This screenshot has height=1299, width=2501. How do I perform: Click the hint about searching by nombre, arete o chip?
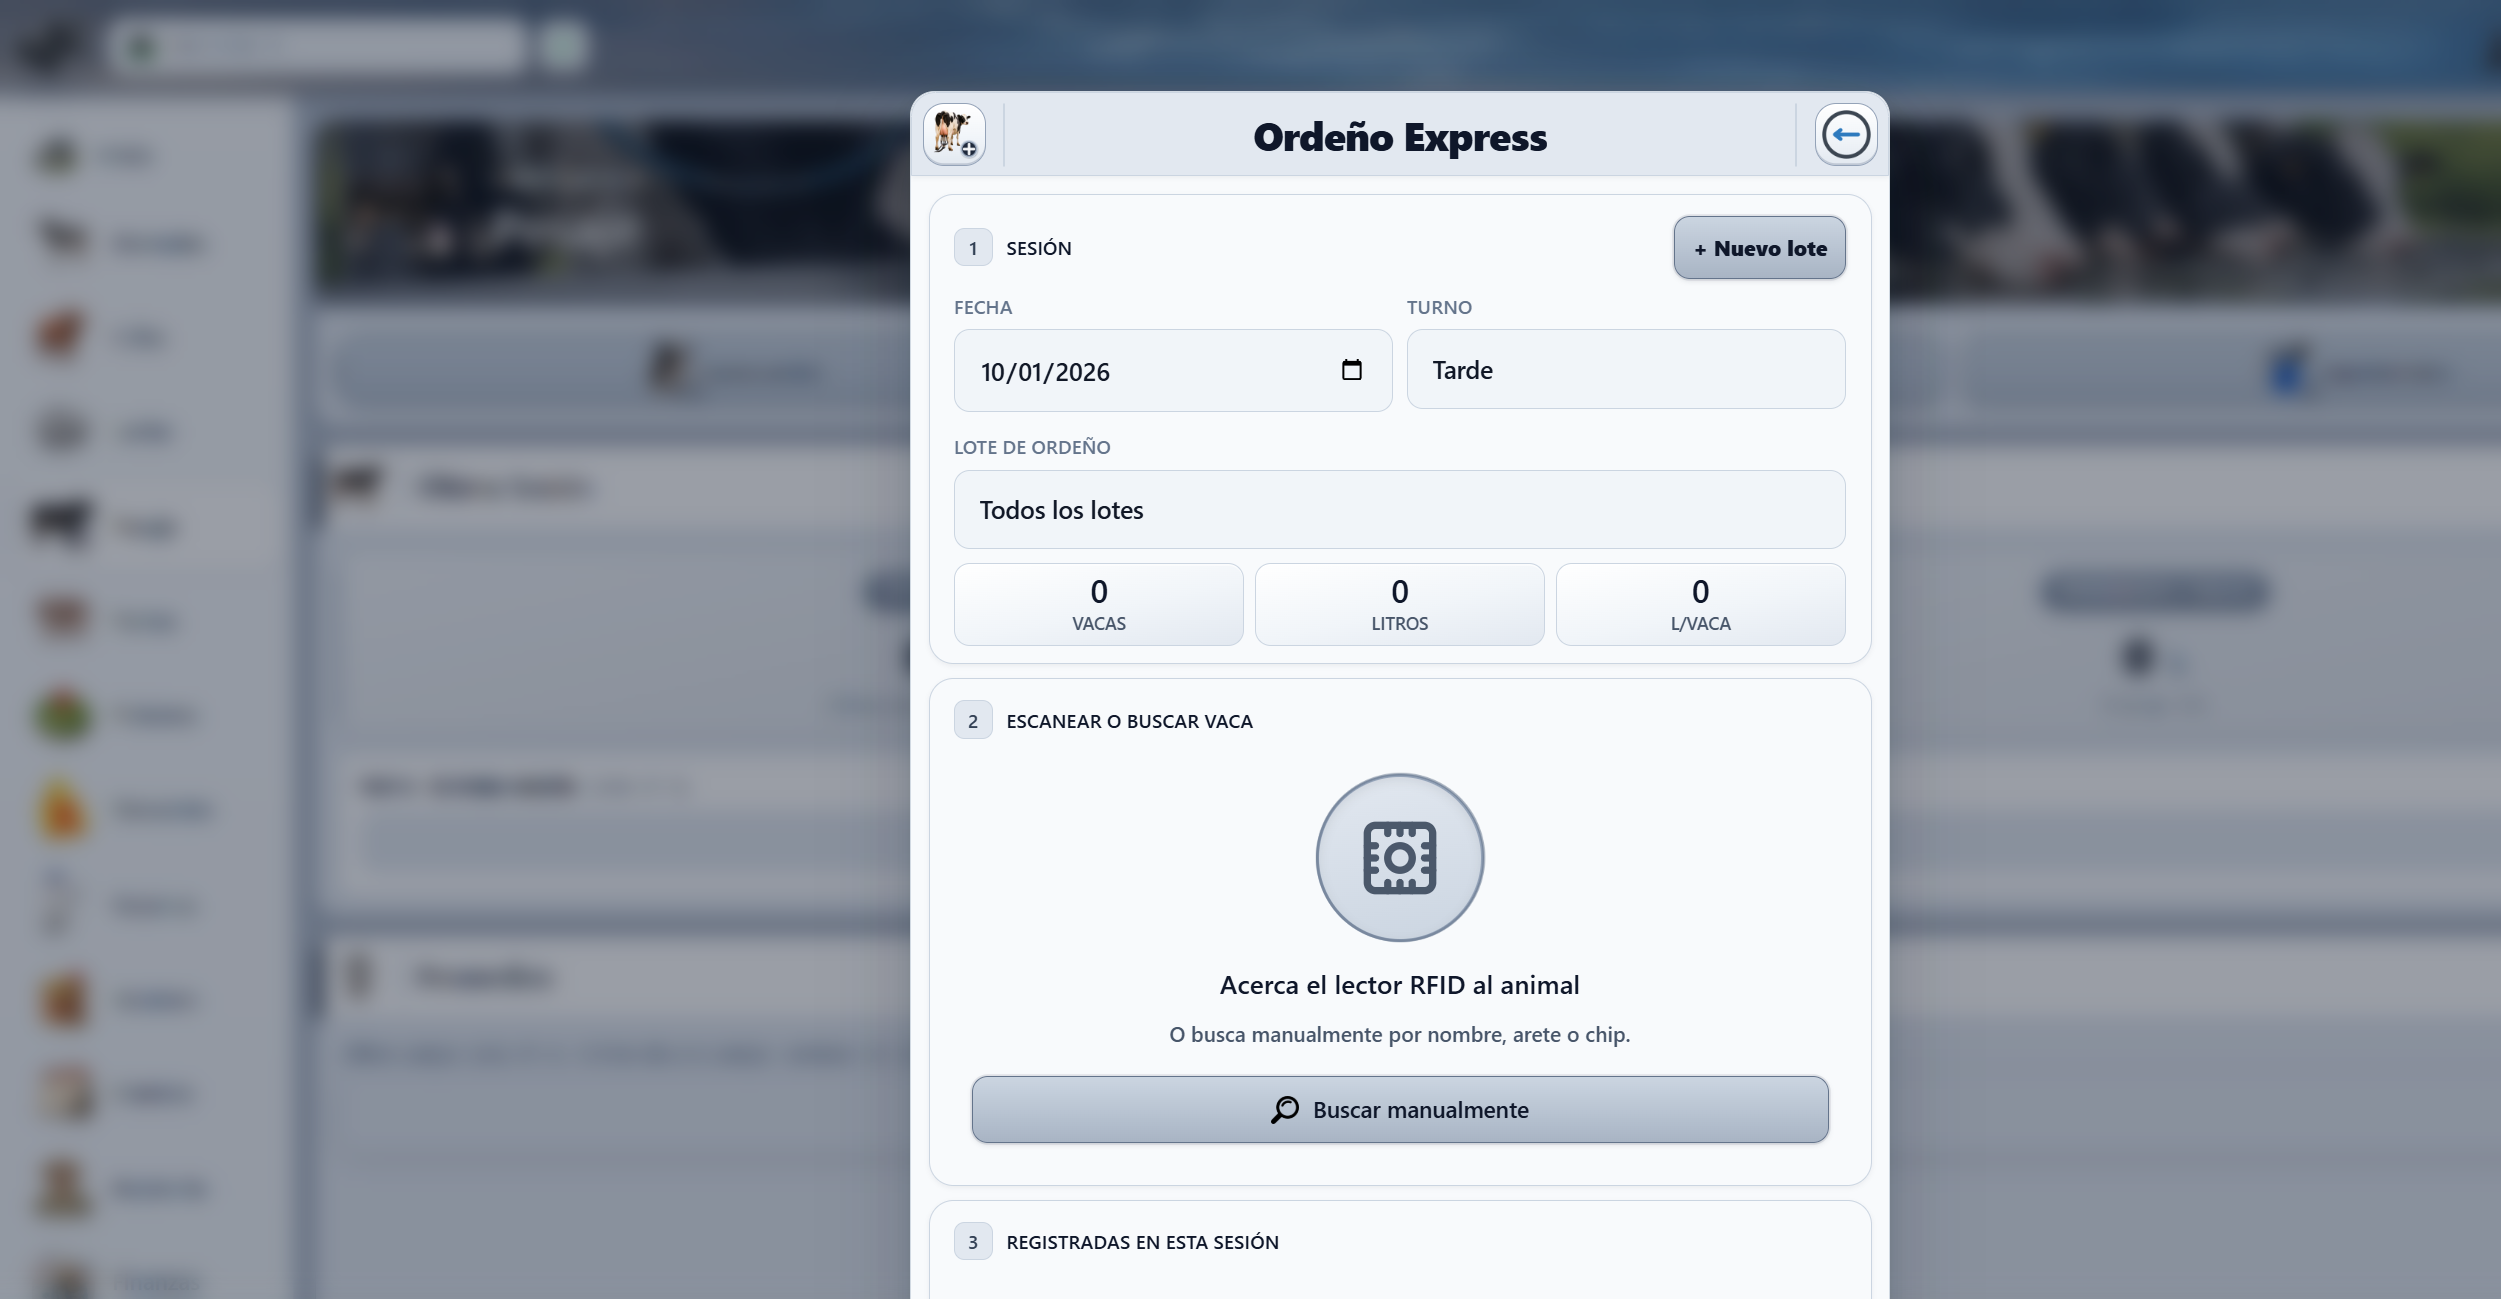[x=1399, y=1034]
